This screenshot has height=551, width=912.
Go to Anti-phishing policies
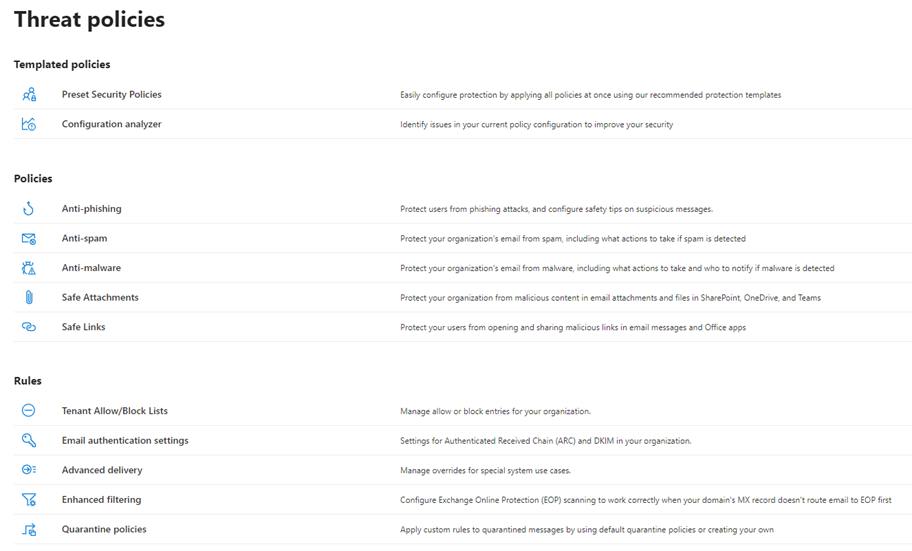tap(91, 208)
